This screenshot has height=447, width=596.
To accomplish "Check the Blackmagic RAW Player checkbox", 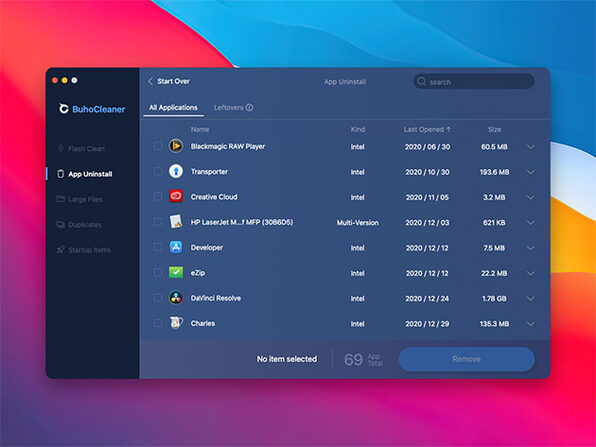I will [157, 146].
